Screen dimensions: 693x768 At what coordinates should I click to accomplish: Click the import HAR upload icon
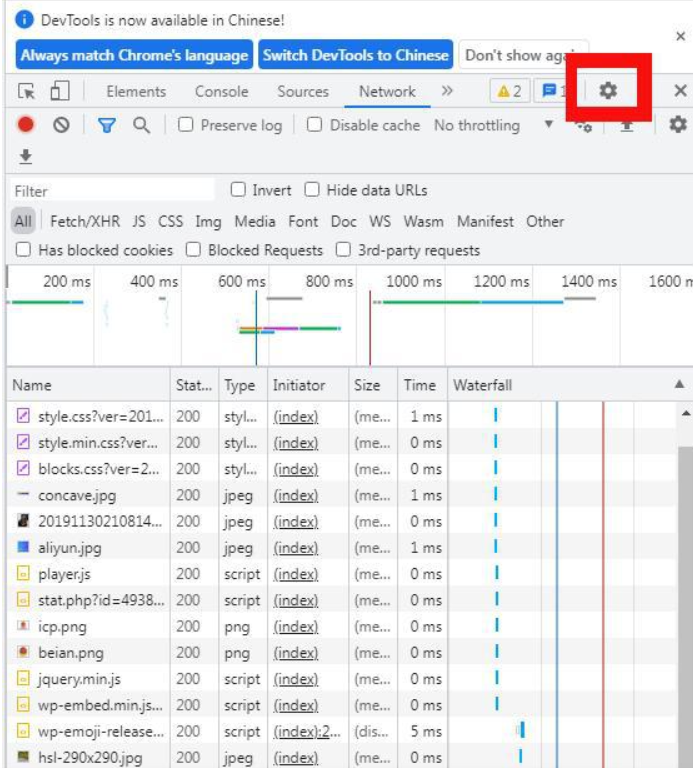(x=627, y=126)
